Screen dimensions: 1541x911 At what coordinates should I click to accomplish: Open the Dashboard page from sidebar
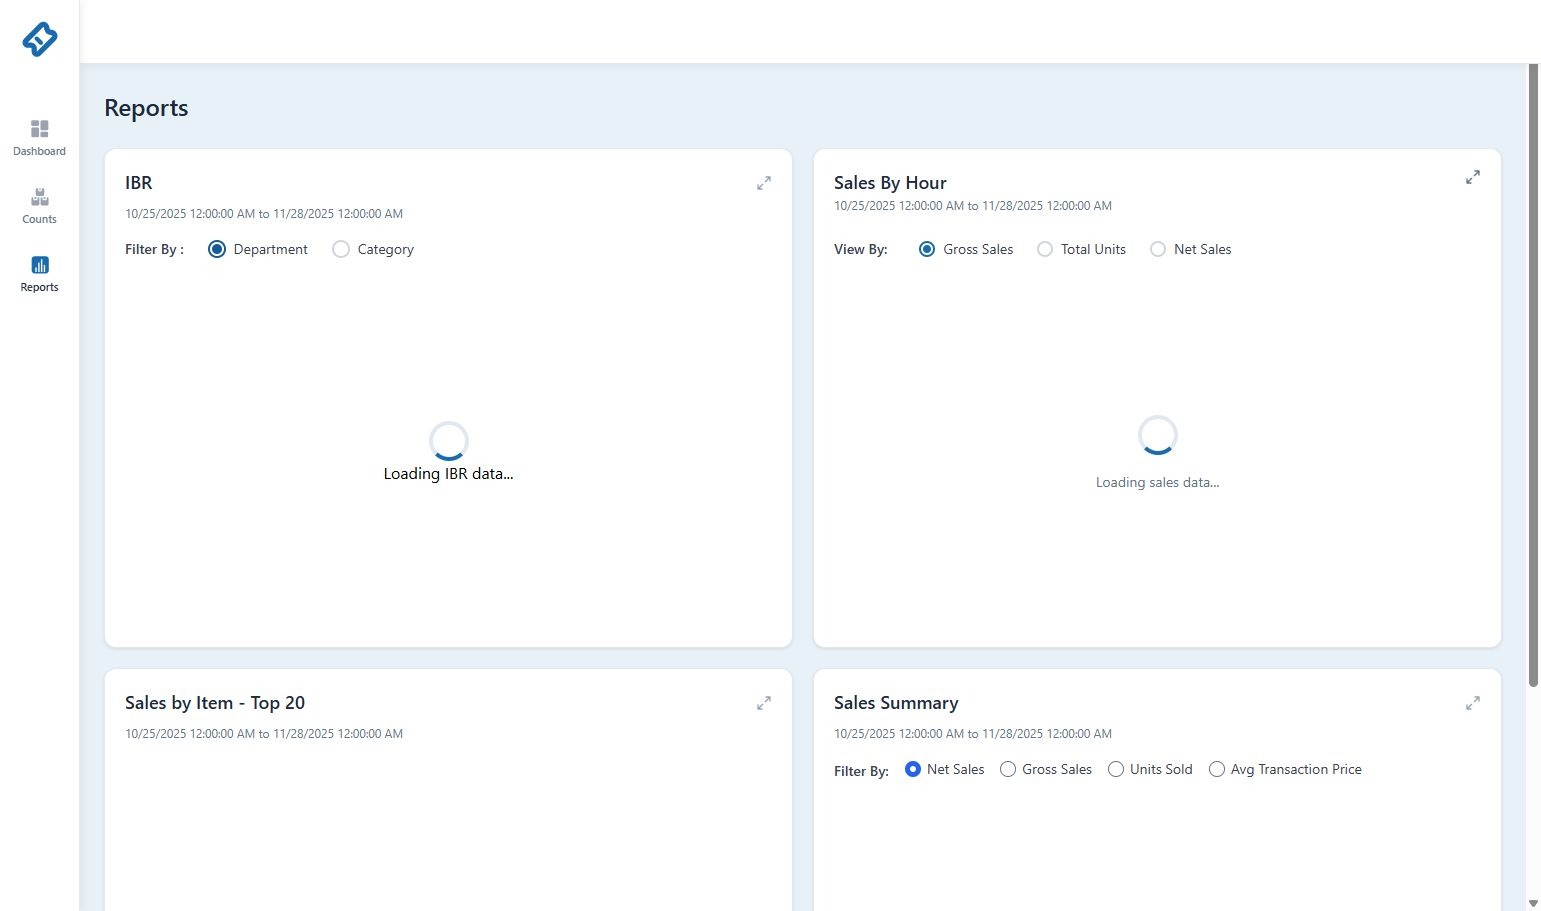pyautogui.click(x=39, y=138)
